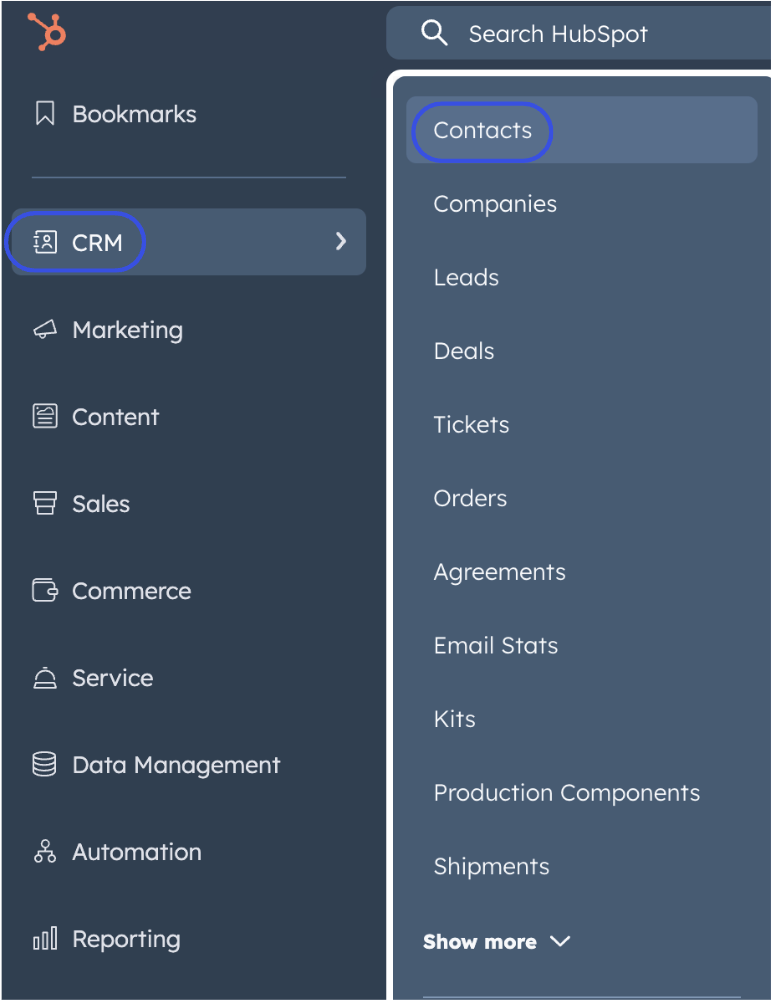Click the search magnifier icon

[434, 32]
